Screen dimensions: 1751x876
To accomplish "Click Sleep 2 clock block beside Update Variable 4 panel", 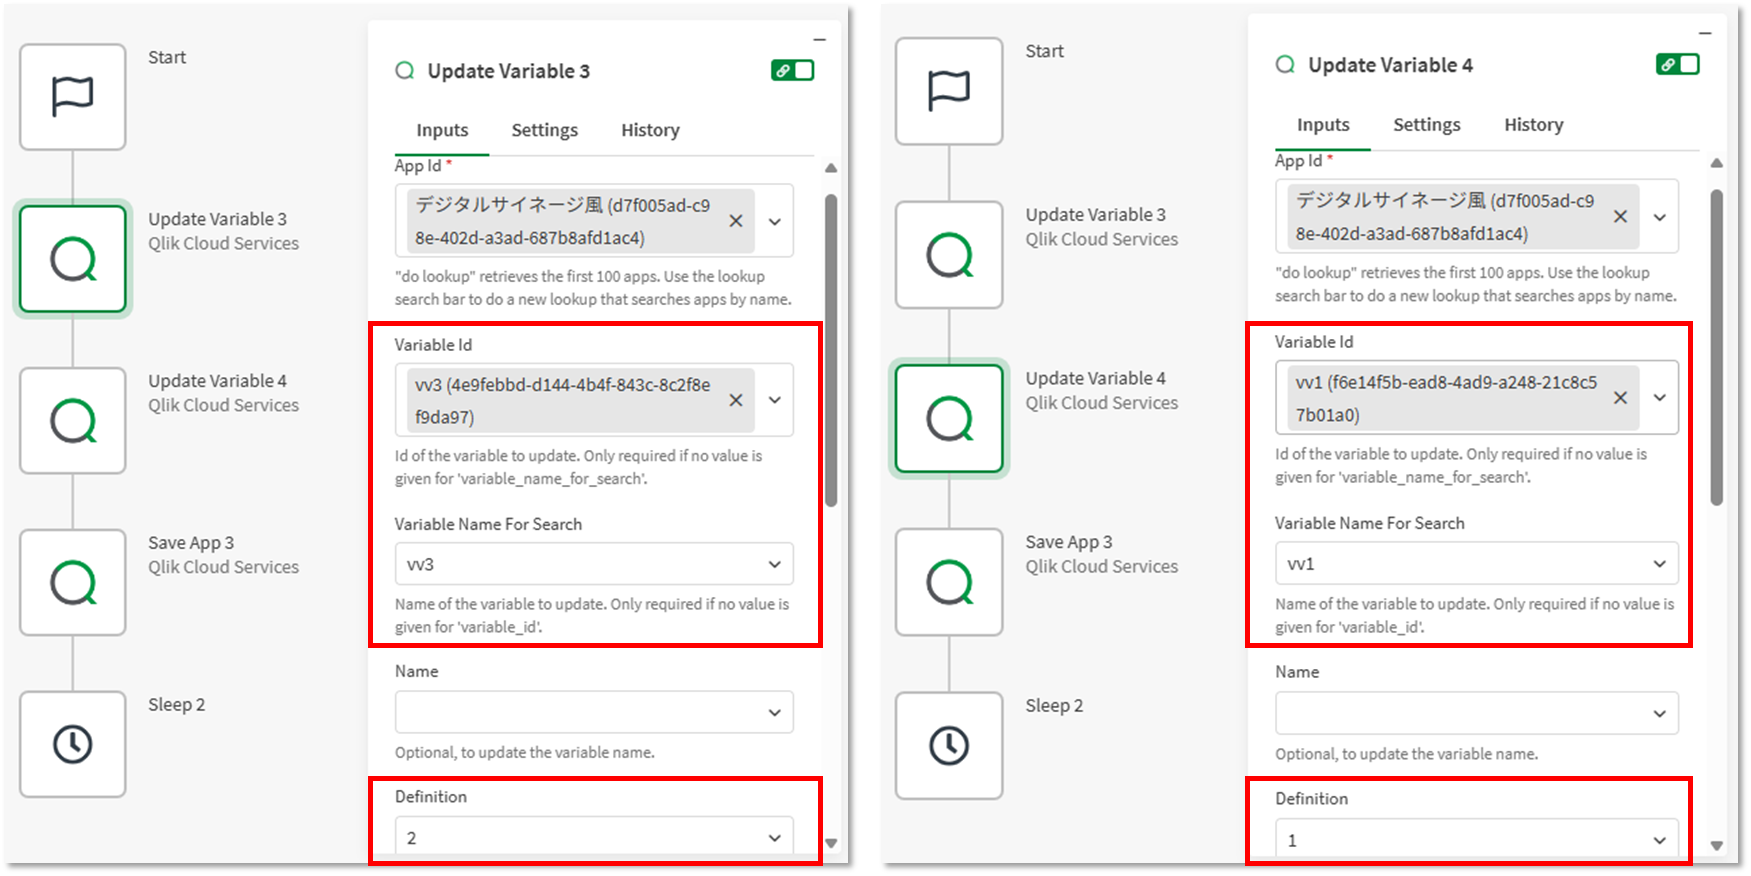I will [x=949, y=746].
